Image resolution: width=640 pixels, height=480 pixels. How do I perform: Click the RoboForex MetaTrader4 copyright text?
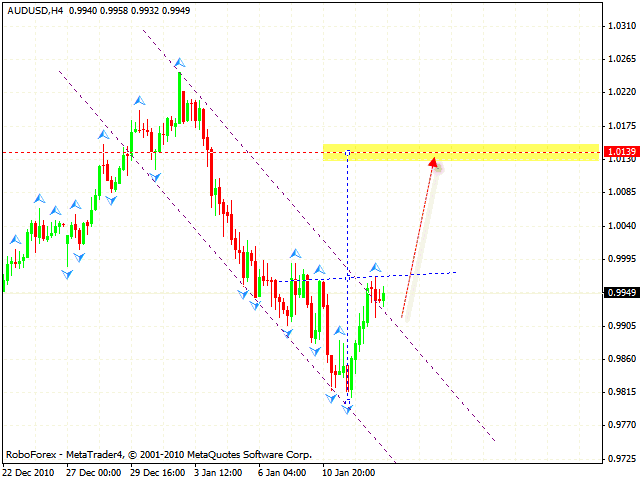point(159,455)
